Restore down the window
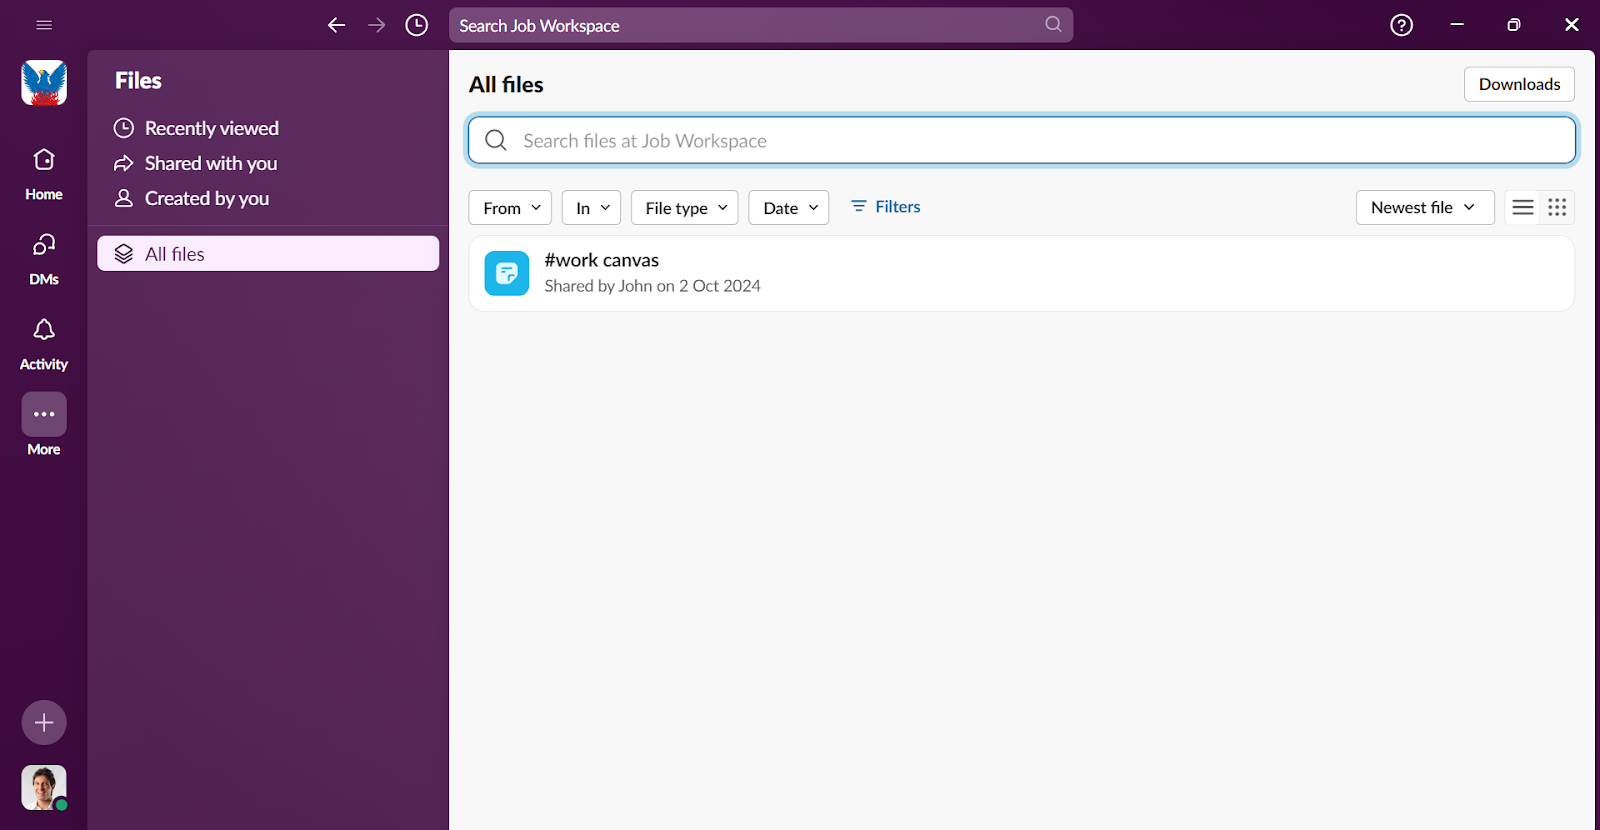1600x830 pixels. [1514, 25]
